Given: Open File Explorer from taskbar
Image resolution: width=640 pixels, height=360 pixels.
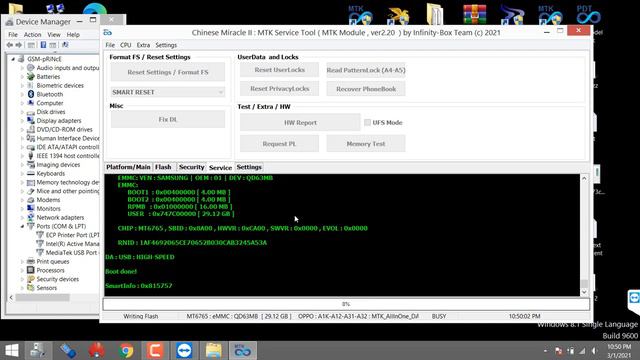Looking at the screenshot, I should [213, 350].
